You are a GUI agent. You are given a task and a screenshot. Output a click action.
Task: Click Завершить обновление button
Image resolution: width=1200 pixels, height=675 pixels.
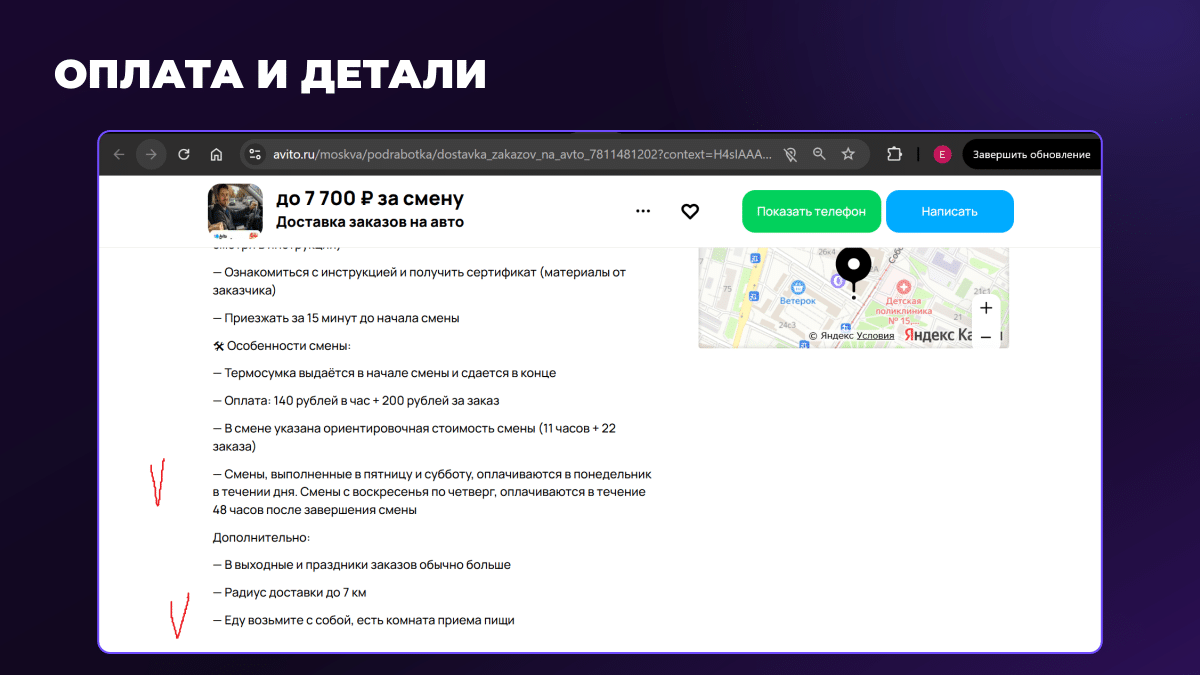[x=1031, y=154]
